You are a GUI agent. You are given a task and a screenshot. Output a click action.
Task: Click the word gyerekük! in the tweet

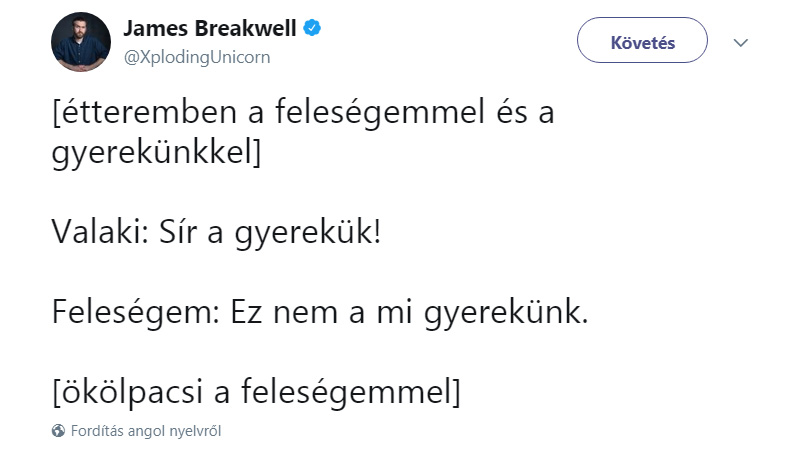click(x=308, y=234)
